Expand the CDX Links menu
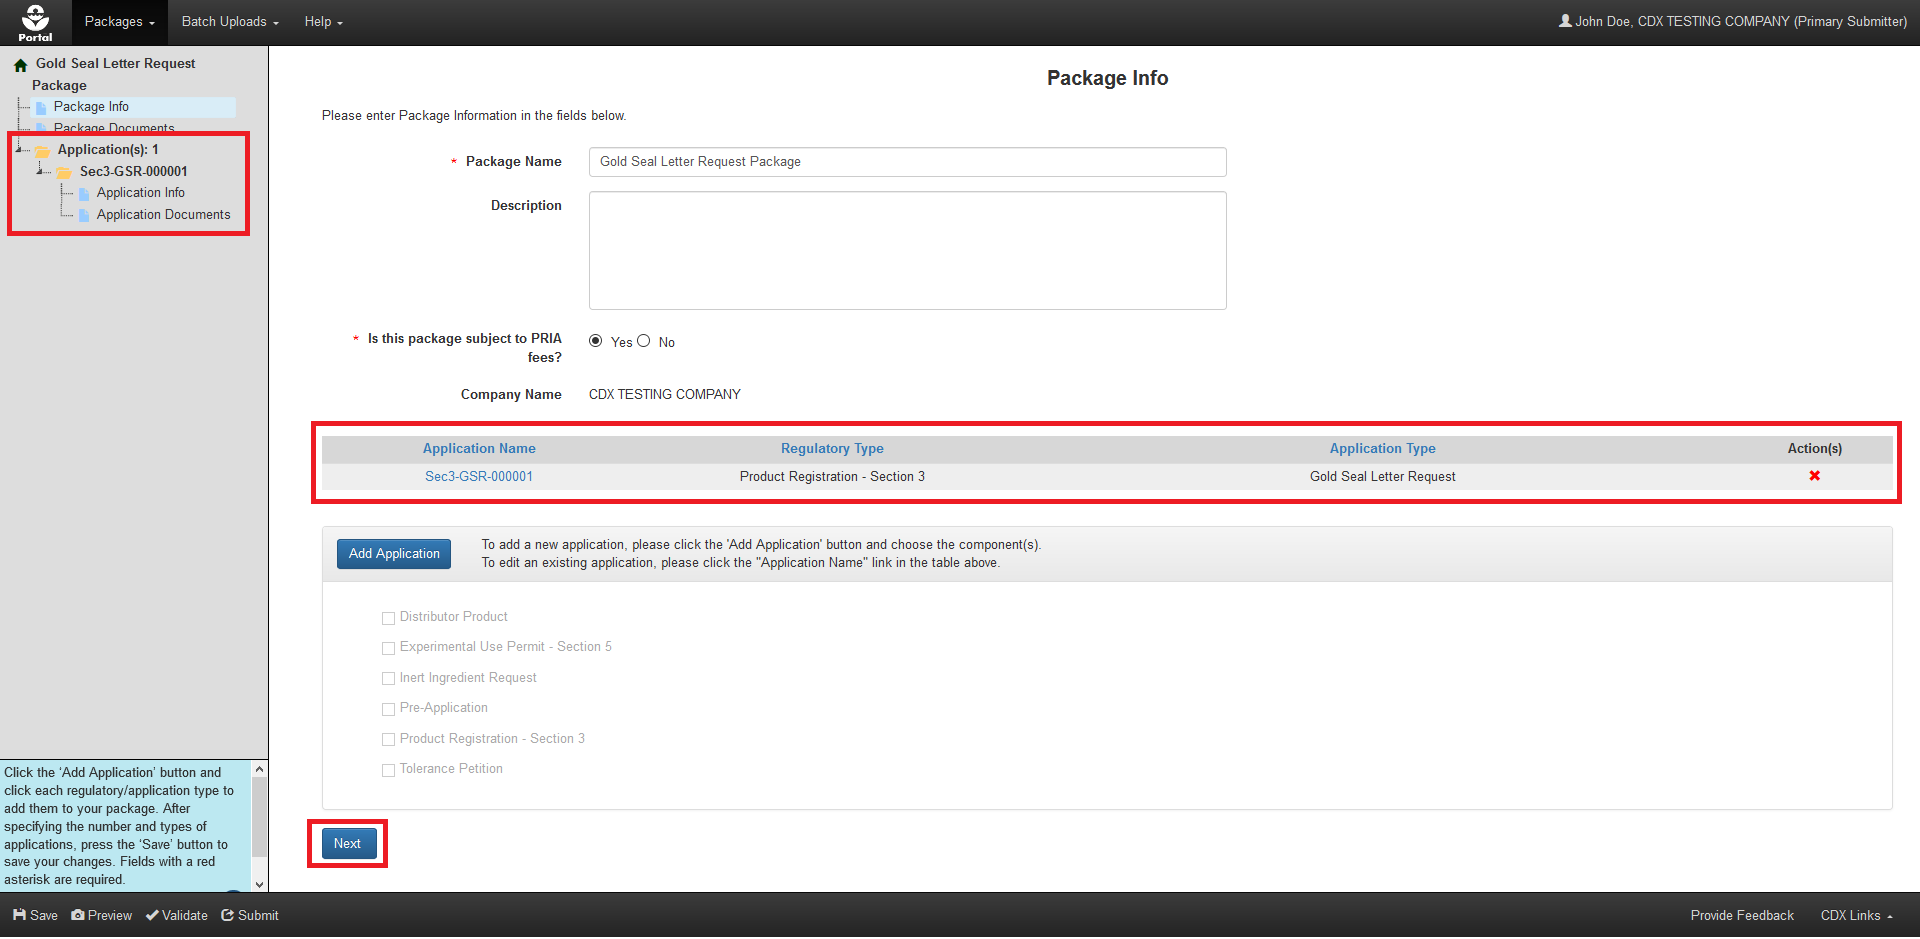 click(1856, 915)
